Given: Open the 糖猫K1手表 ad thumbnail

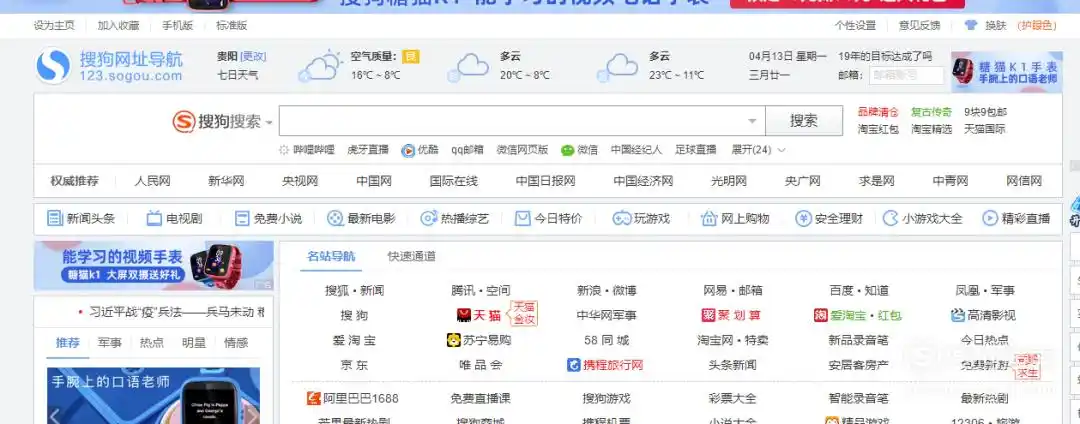Looking at the screenshot, I should 1006,72.
